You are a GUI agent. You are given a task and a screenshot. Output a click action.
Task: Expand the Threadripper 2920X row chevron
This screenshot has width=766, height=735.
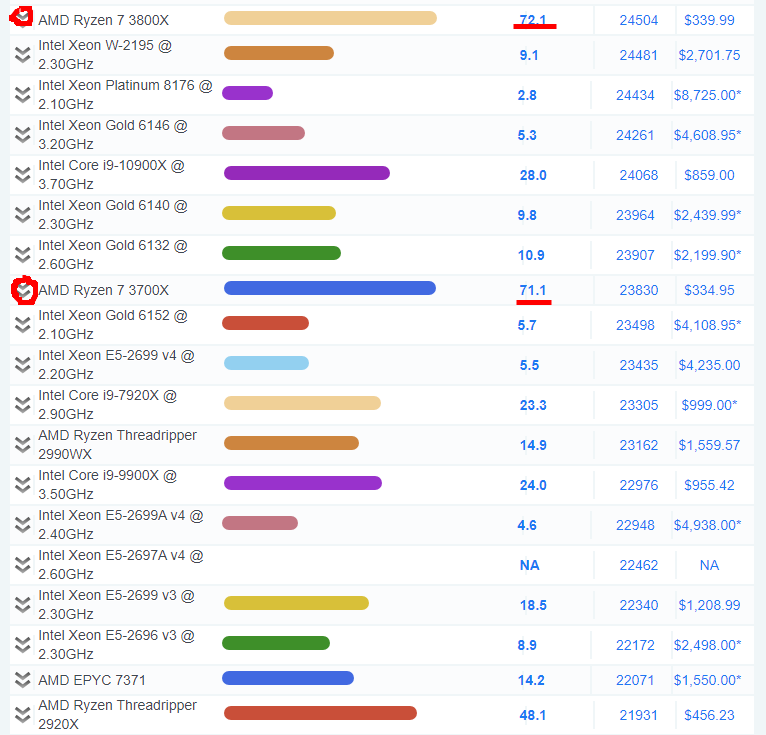(22, 715)
